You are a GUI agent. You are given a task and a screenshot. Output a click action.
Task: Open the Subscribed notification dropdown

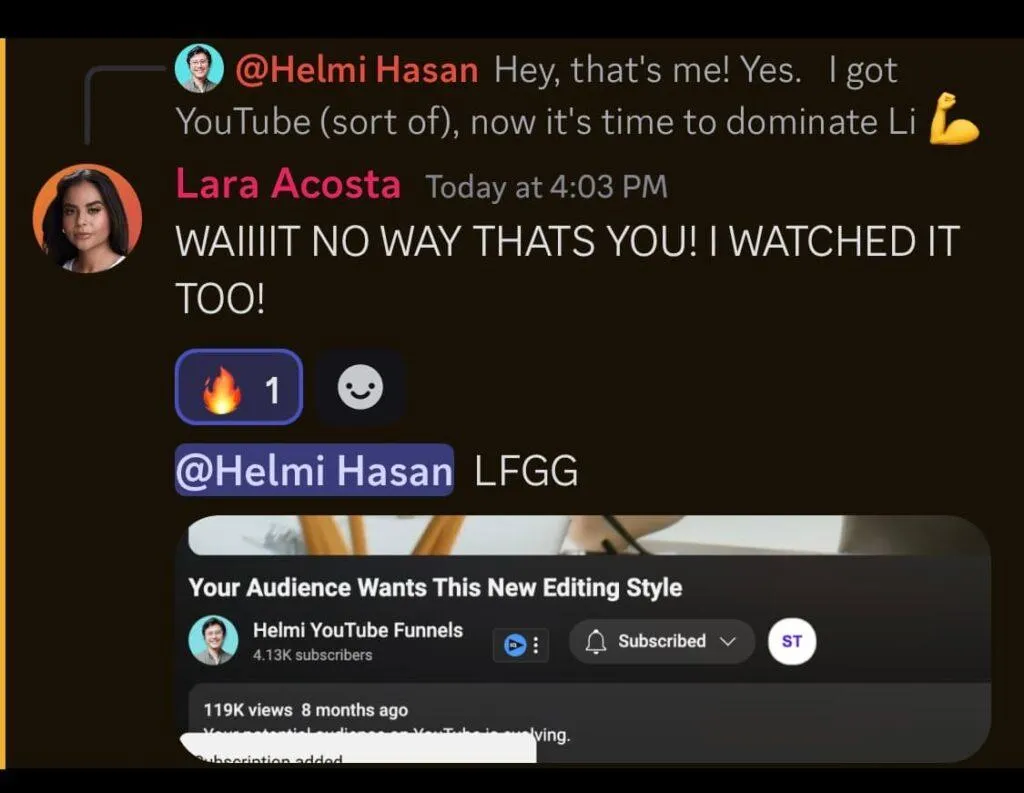coord(662,641)
